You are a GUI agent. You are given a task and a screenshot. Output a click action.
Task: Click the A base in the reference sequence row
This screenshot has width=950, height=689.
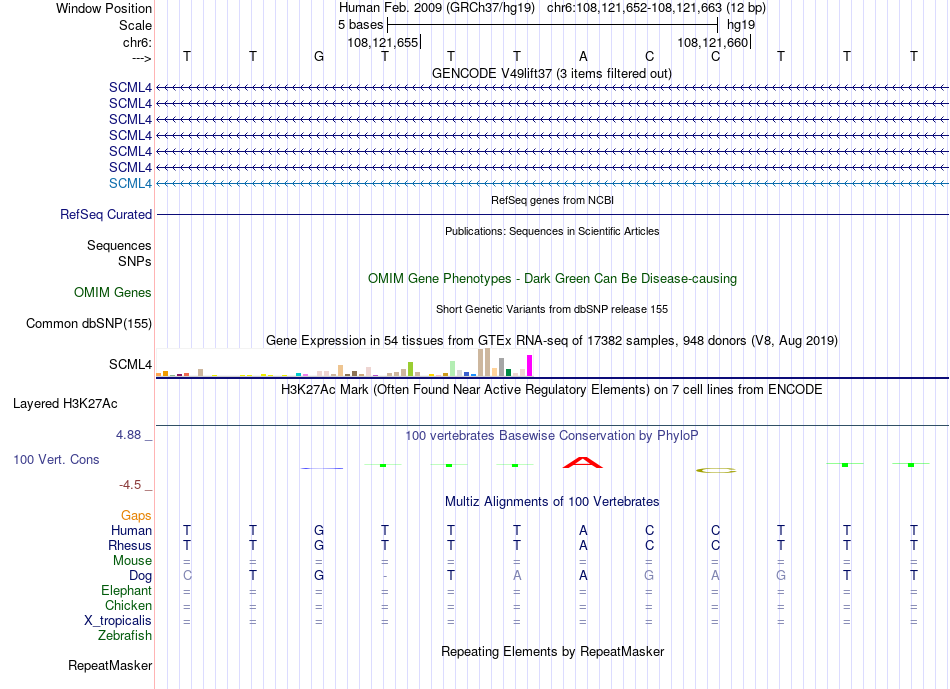coord(583,56)
